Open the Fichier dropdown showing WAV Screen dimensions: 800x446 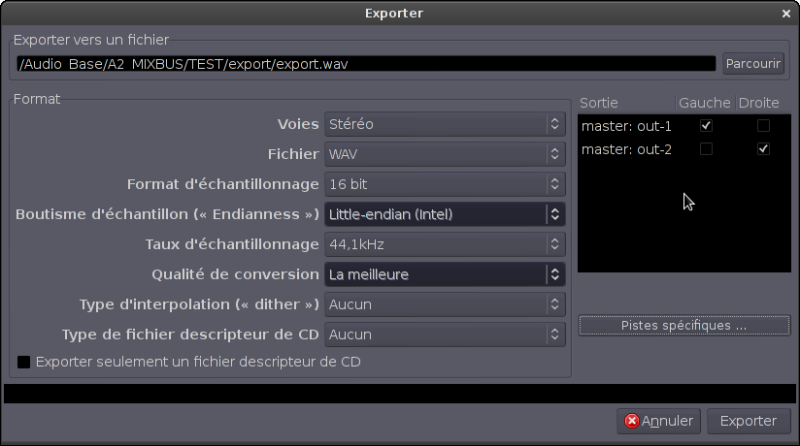(445, 154)
